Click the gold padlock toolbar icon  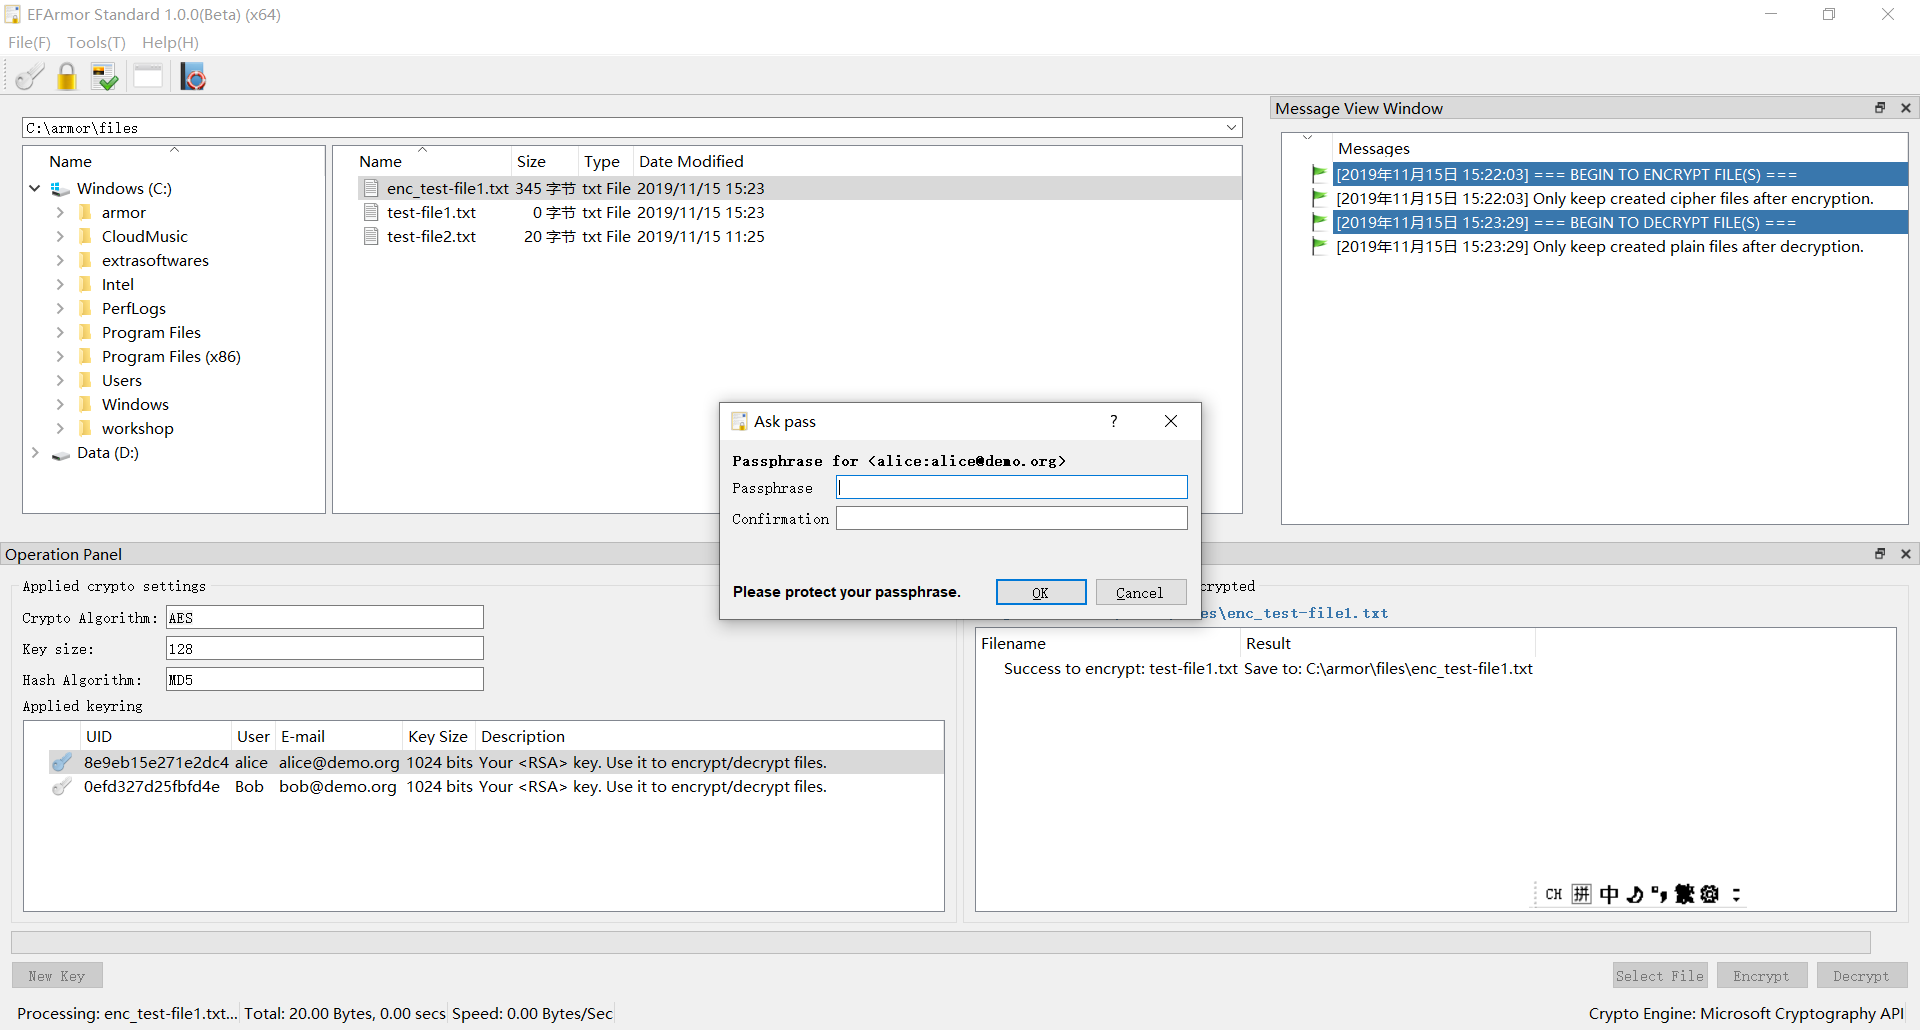(67, 76)
